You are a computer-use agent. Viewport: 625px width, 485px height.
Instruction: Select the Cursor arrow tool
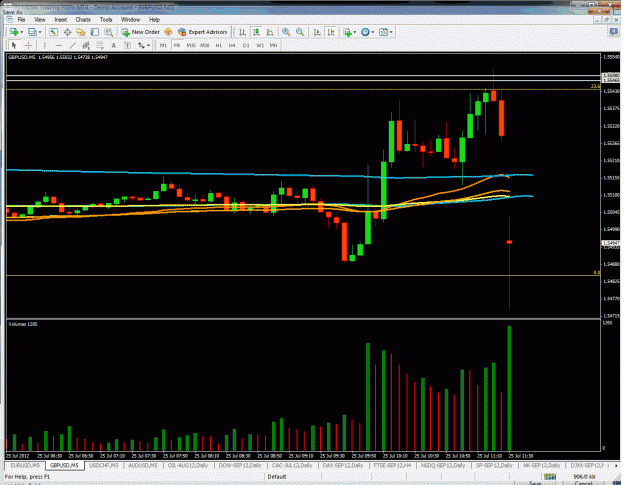[x=14, y=45]
